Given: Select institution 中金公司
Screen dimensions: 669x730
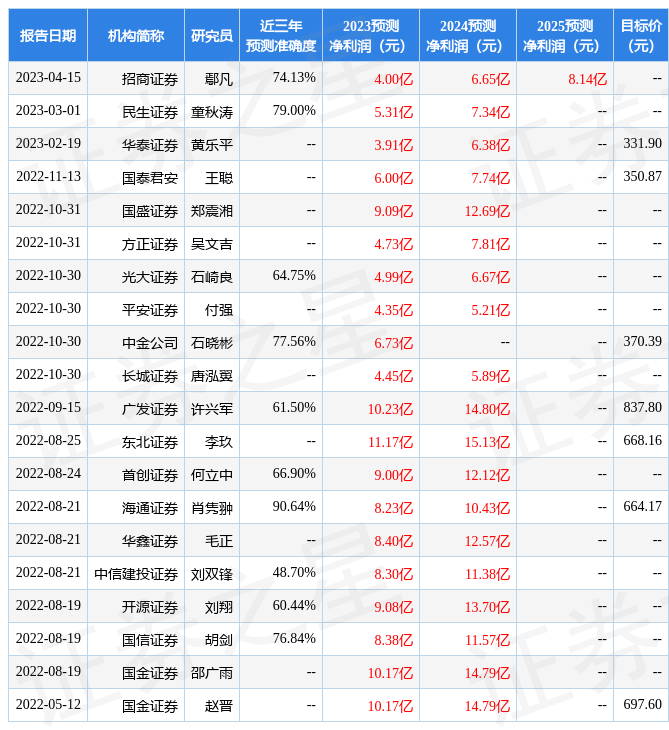Looking at the screenshot, I should [x=150, y=344].
